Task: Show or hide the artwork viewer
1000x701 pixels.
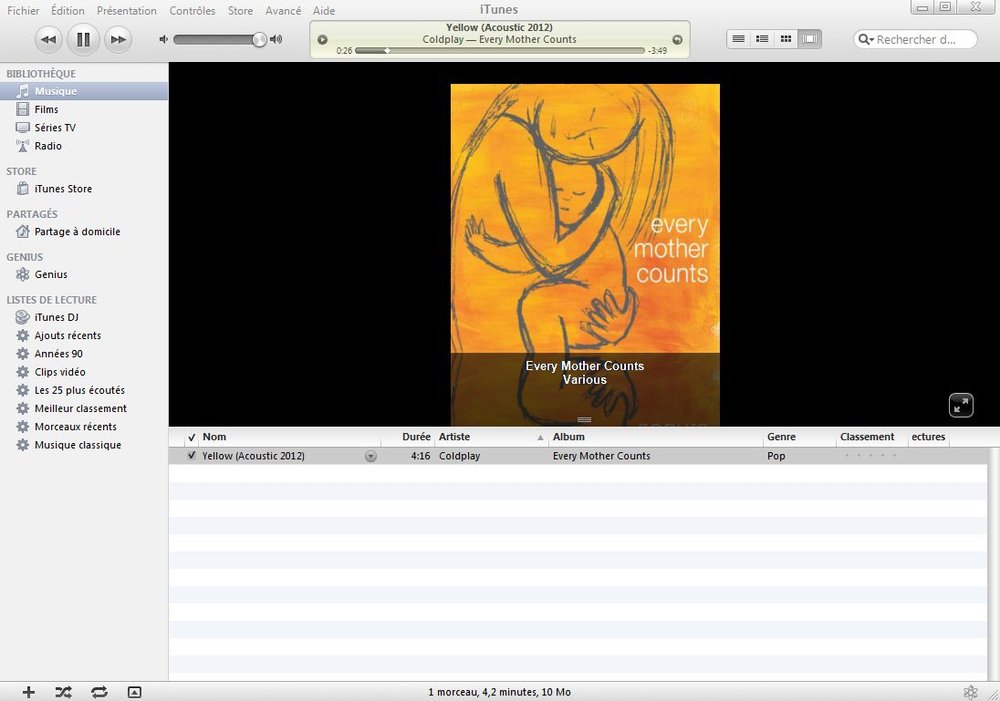Action: pos(134,692)
